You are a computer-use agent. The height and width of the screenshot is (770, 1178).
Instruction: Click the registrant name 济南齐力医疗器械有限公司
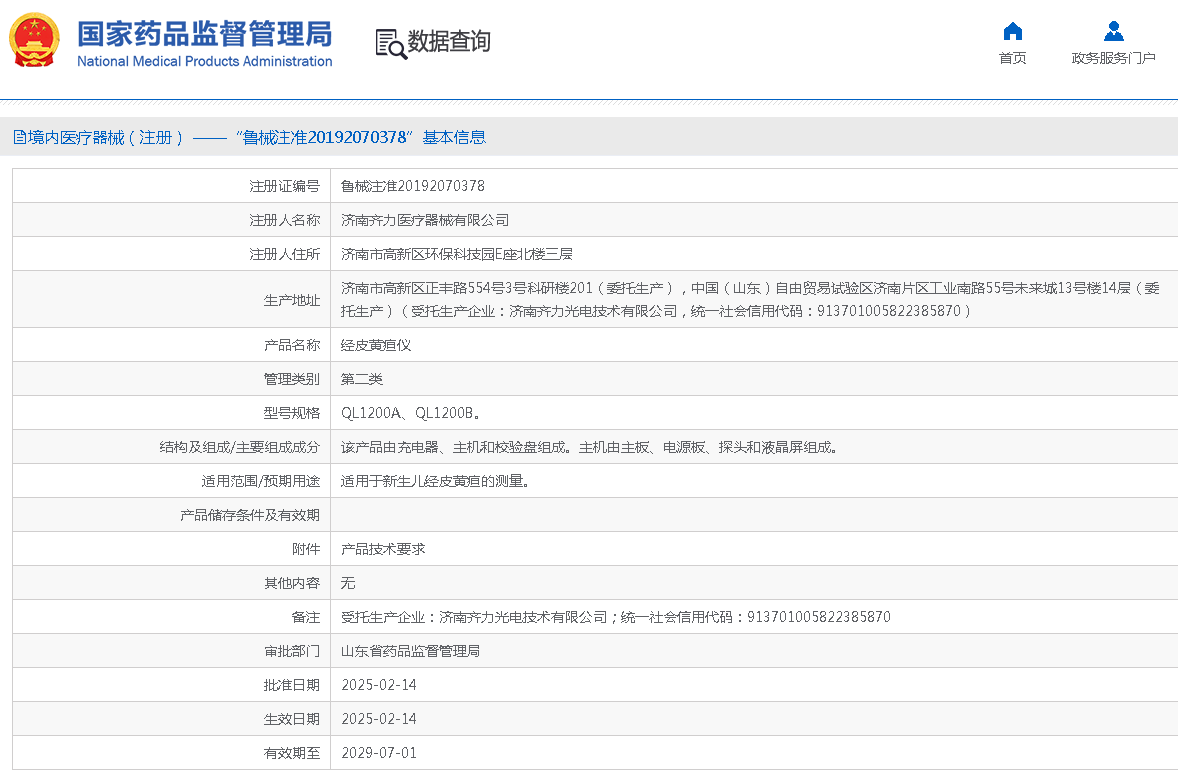[x=425, y=220]
